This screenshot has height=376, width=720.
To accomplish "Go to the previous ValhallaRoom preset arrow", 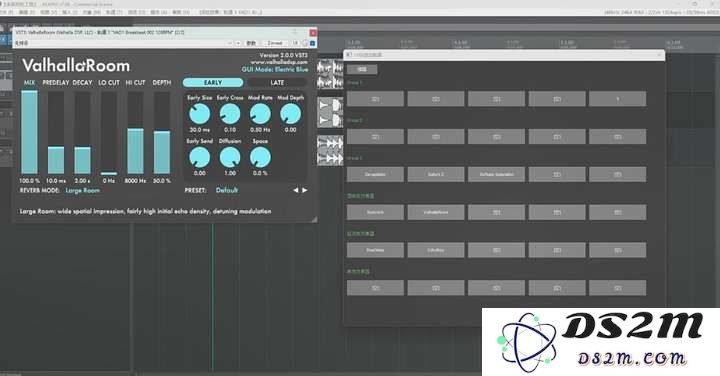I will click(x=296, y=190).
